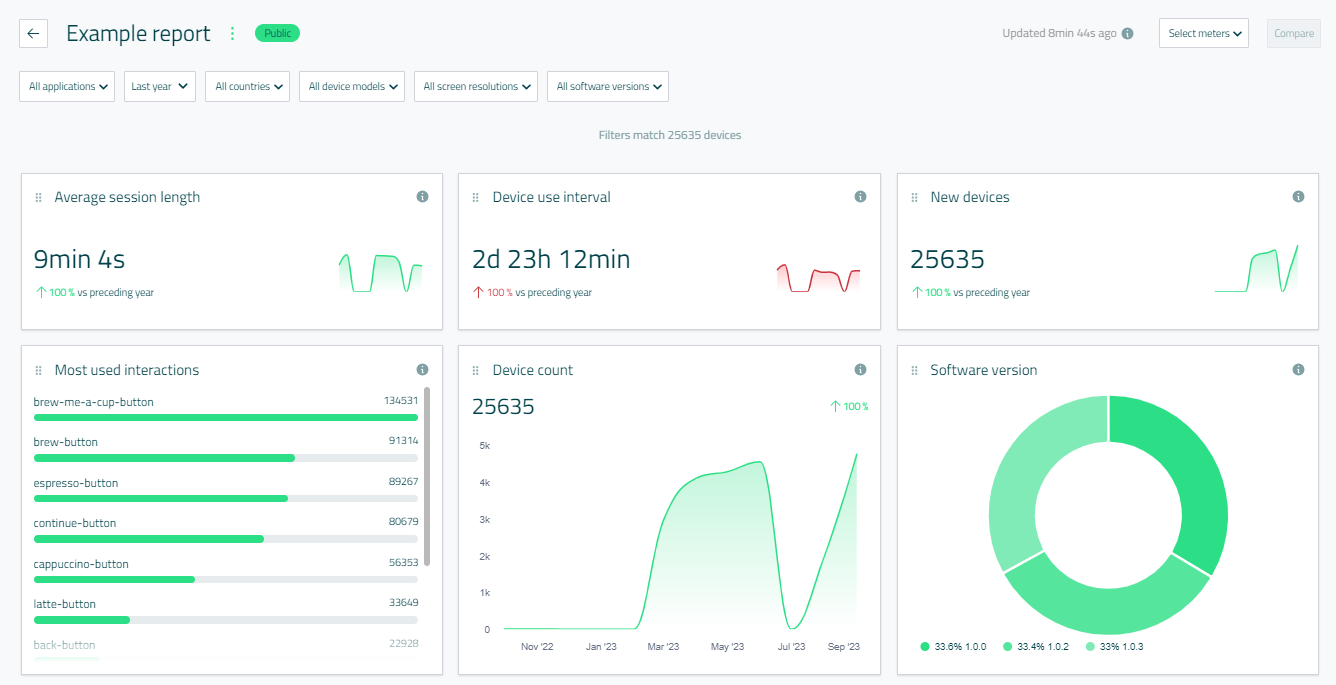The width and height of the screenshot is (1336, 685).
Task: Click info icon on Software version card
Action: (1298, 370)
